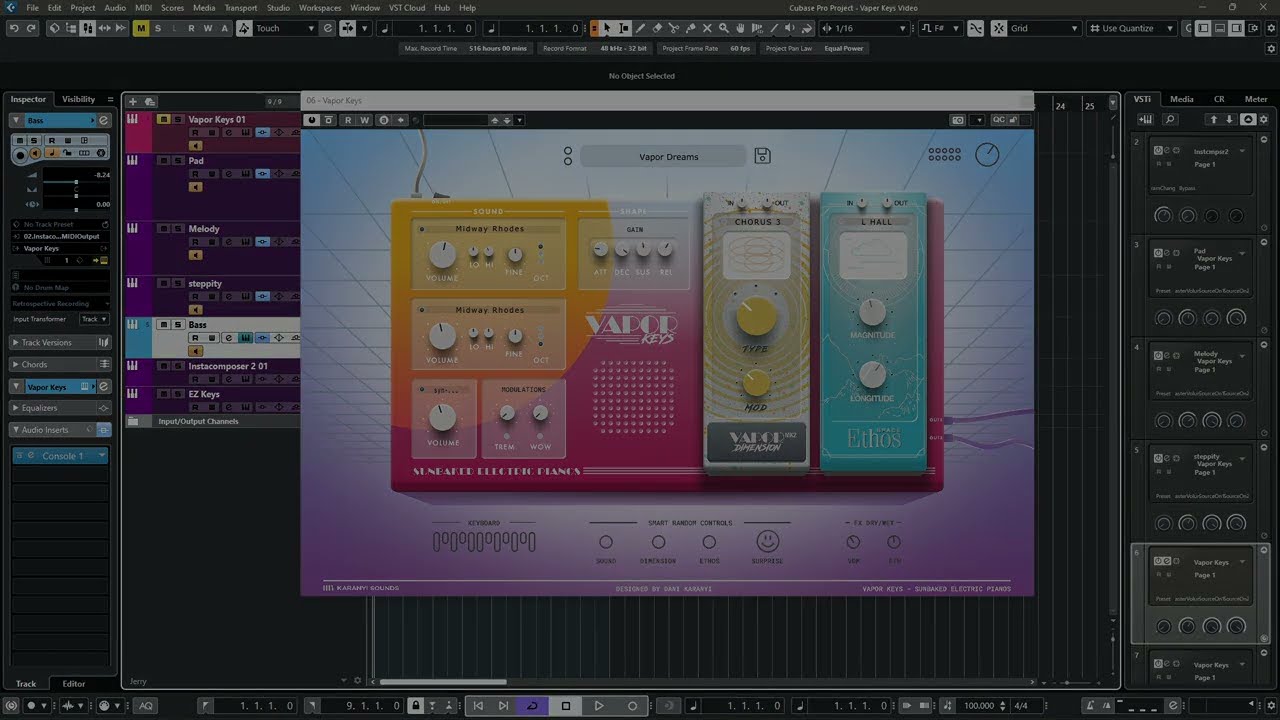Switch to the Media tab in right zone
Image resolution: width=1280 pixels, height=720 pixels.
pos(1182,99)
